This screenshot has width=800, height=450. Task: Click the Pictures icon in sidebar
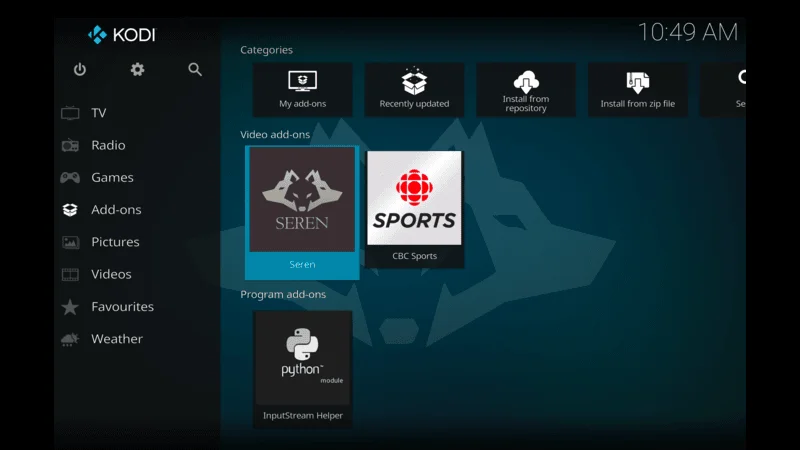[70, 242]
